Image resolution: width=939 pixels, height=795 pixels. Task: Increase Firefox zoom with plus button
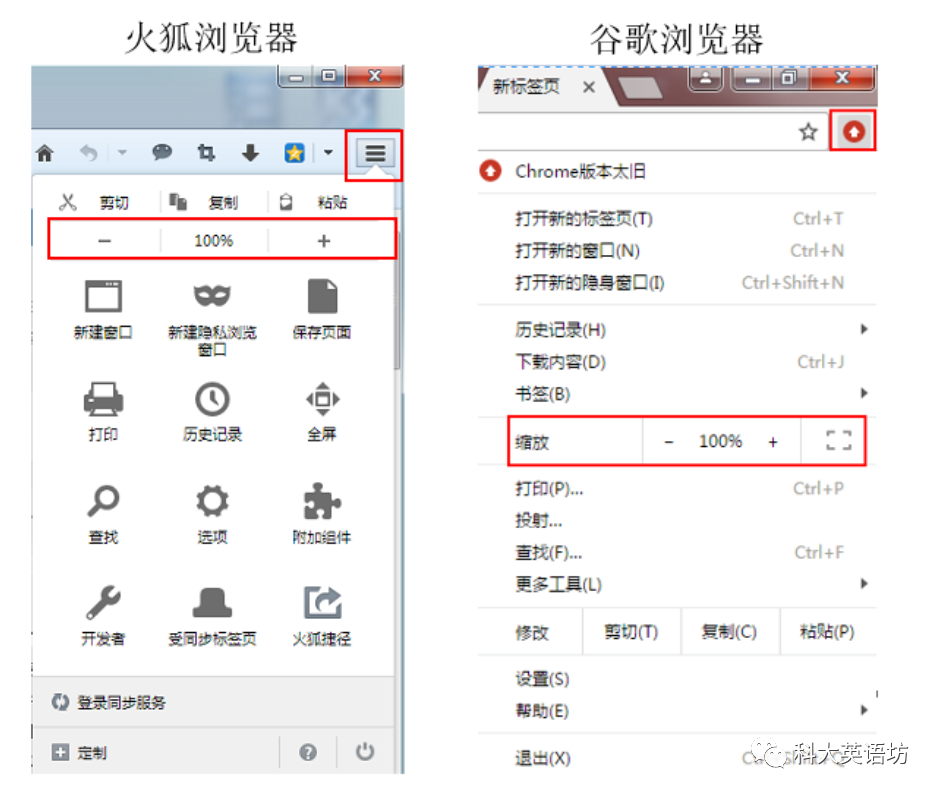323,241
